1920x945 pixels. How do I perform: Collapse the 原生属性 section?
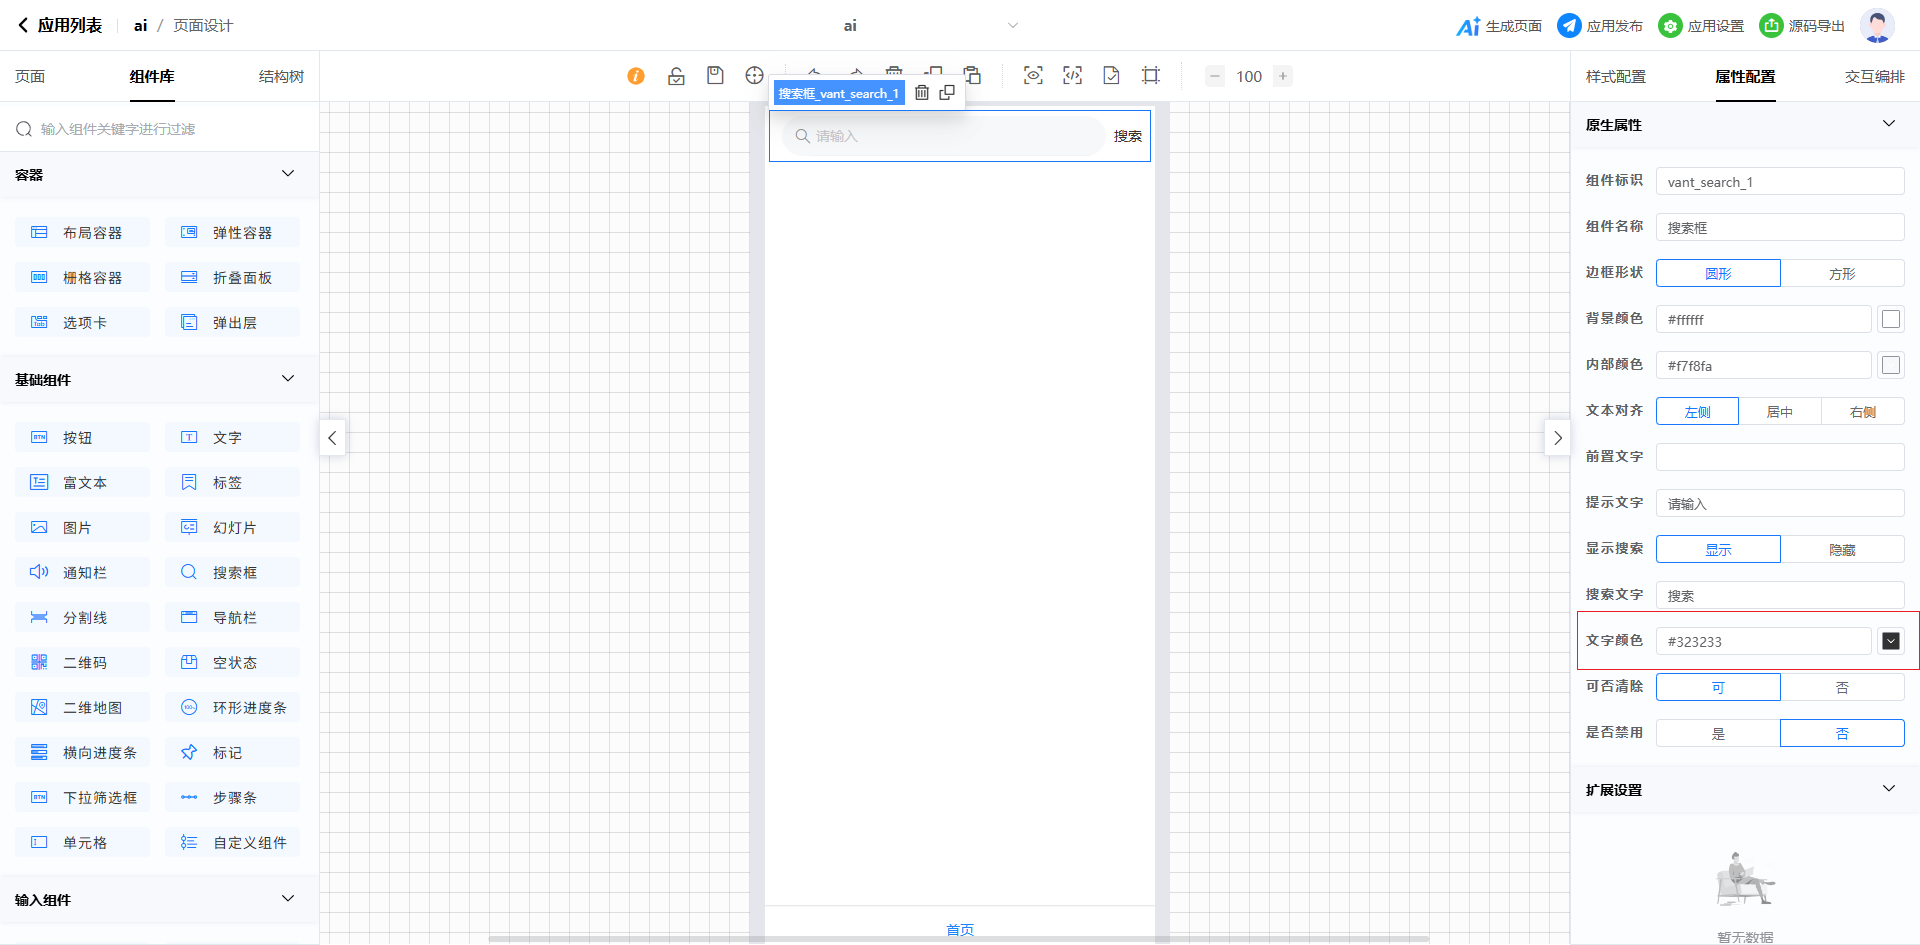[x=1888, y=124]
